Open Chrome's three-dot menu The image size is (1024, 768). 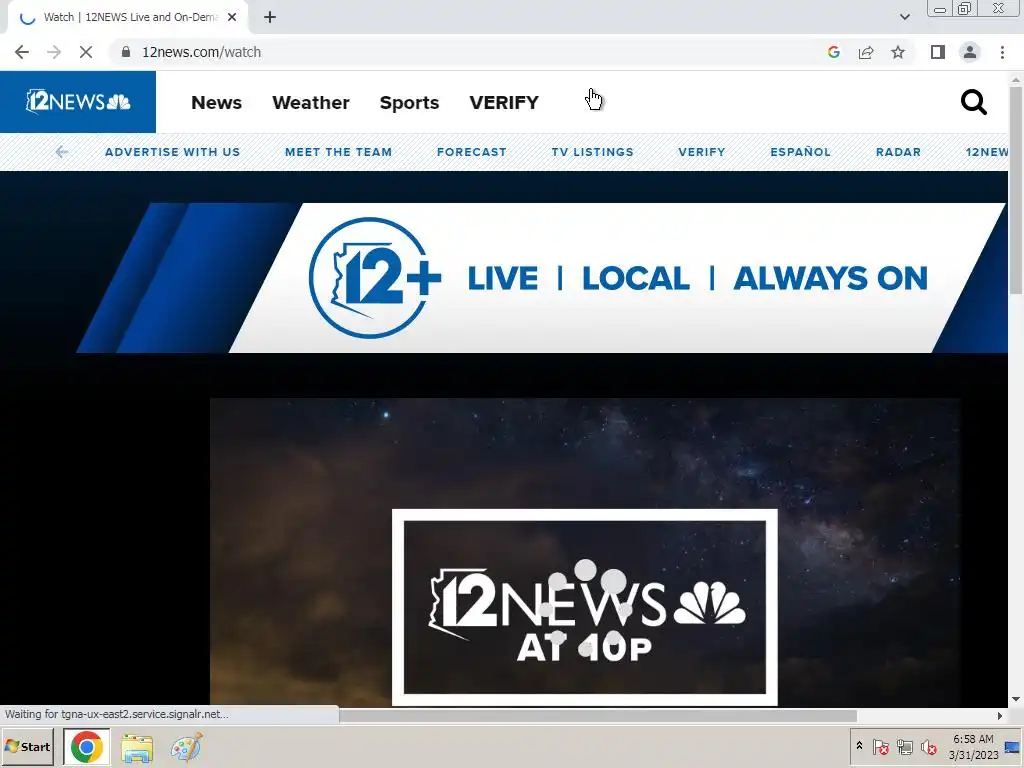1002,52
